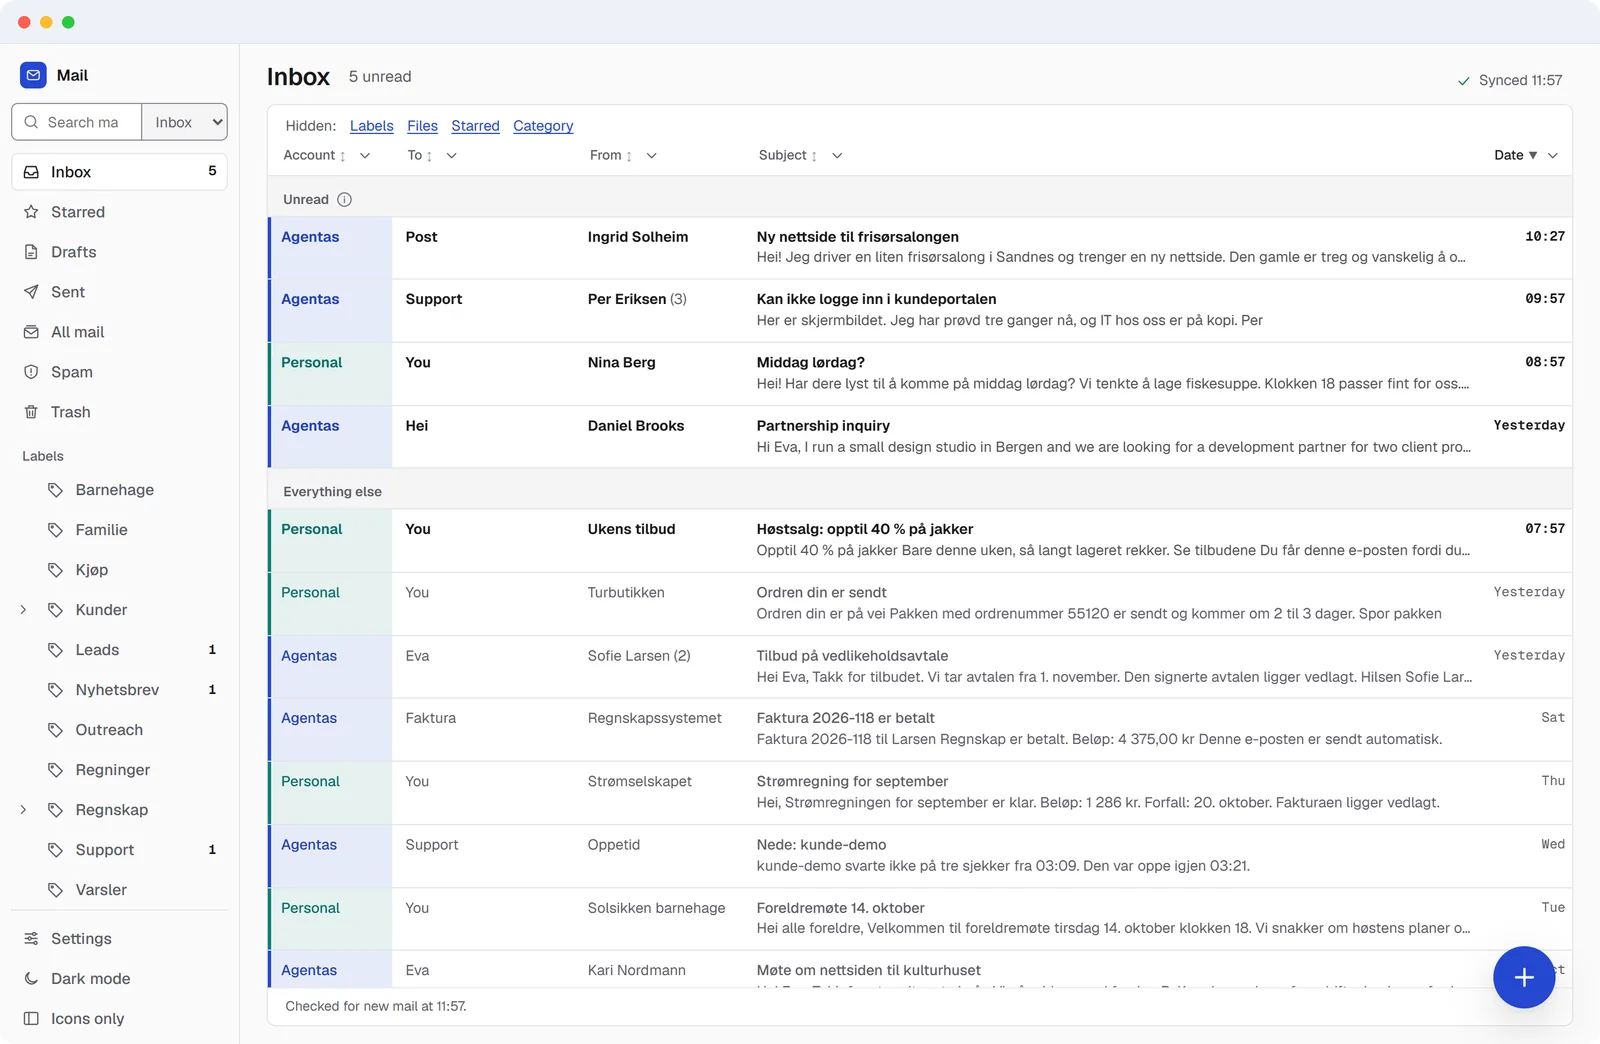Image resolution: width=1600 pixels, height=1044 pixels.
Task: Click the Inbox tray icon in sidebar
Action: 31,172
